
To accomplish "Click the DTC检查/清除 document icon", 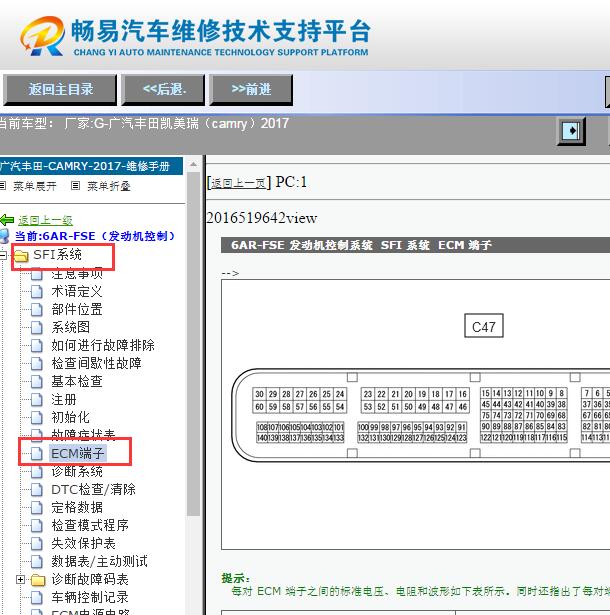I will (37, 490).
